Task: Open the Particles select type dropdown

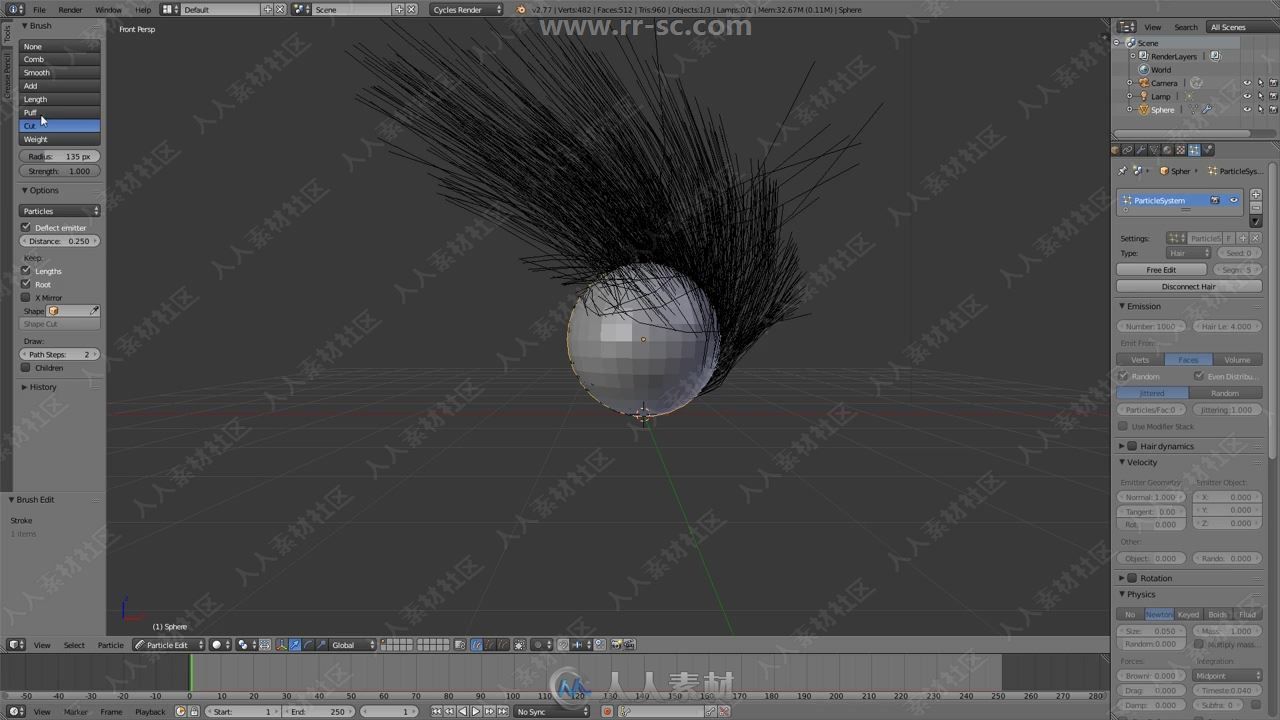Action: click(61, 211)
